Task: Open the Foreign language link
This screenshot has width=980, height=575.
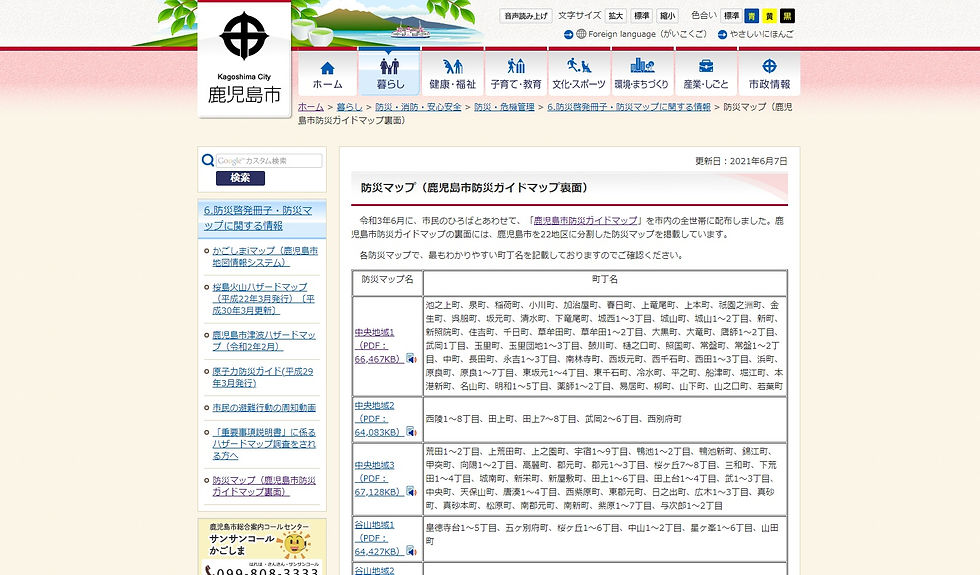Action: [648, 34]
